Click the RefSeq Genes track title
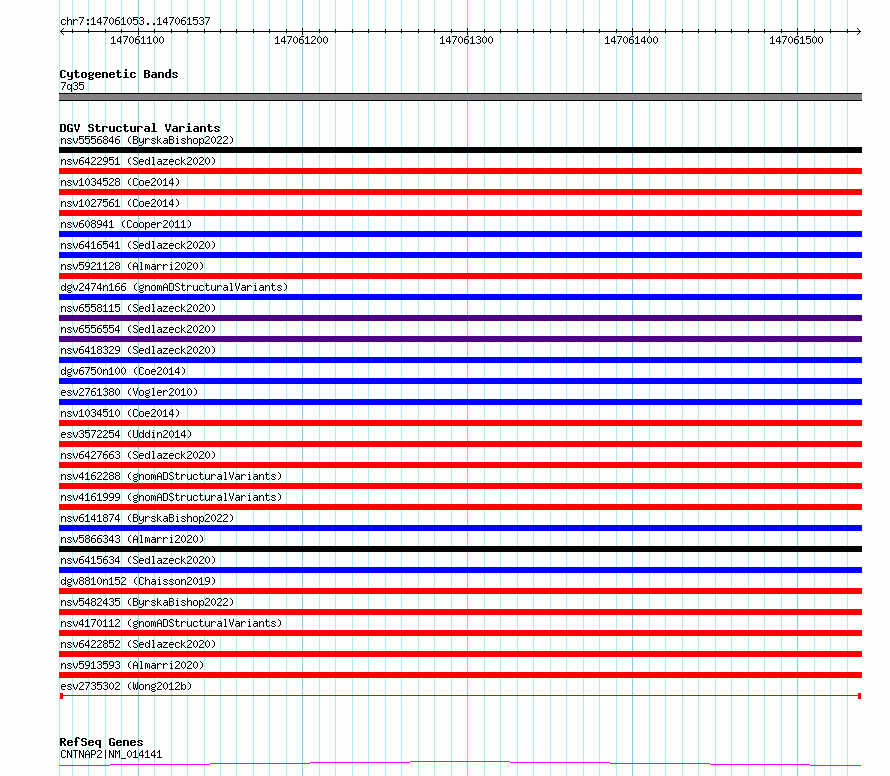Screen dimensions: 890x776 point(101,742)
